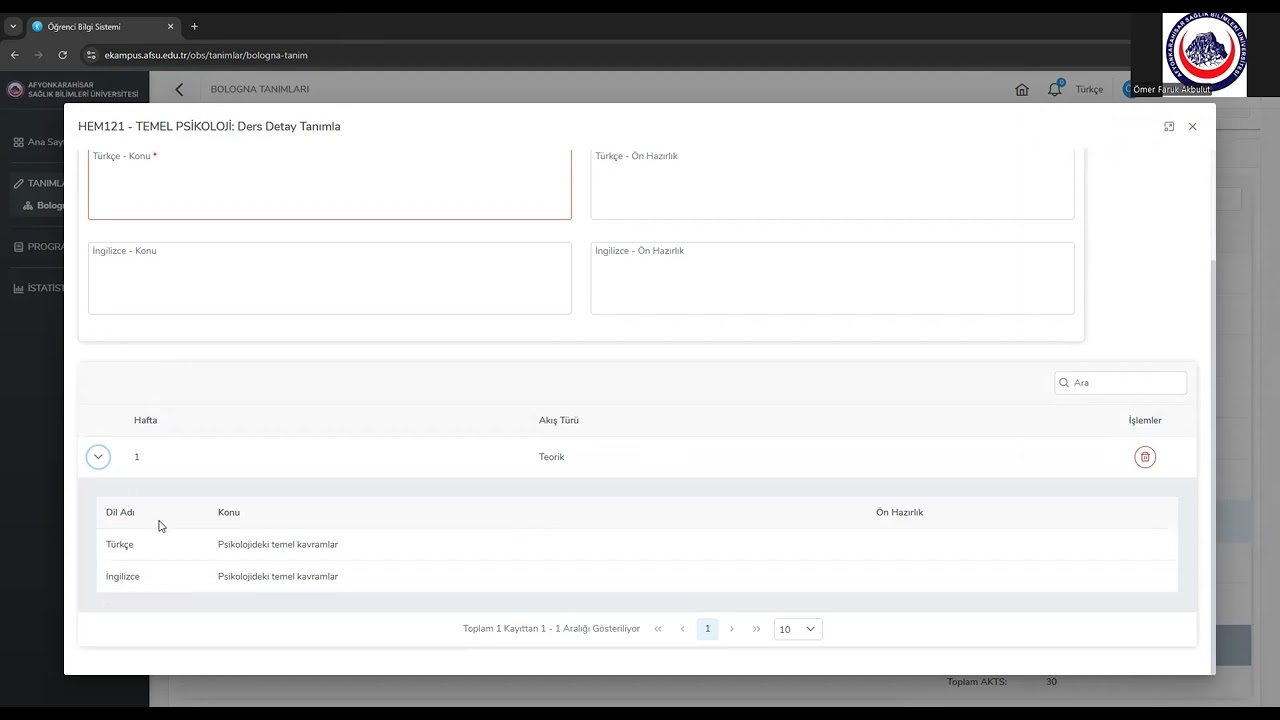Select Türkçe row's Psikolojideki temel kavramlar text
The width and height of the screenshot is (1280, 720).
278,545
